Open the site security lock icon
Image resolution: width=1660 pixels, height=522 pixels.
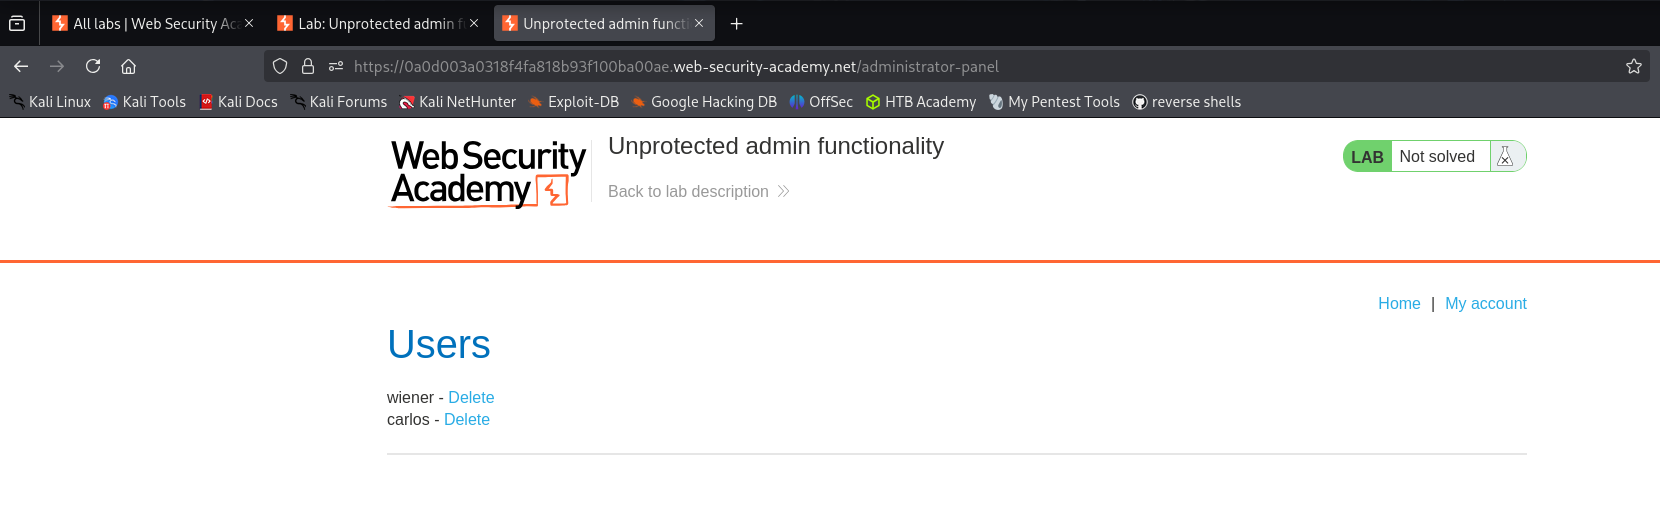(x=308, y=66)
